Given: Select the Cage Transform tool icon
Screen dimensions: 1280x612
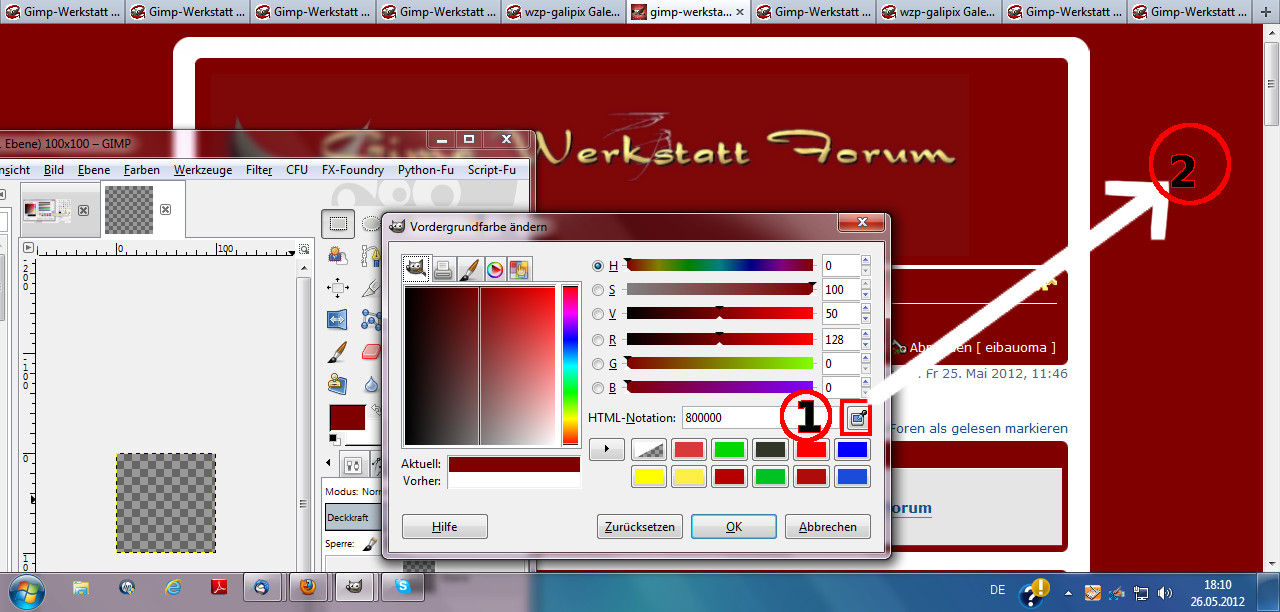Looking at the screenshot, I should point(371,320).
